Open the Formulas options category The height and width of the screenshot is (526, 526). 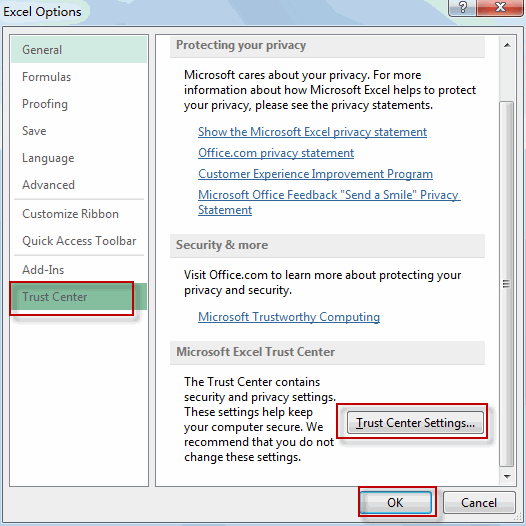pyautogui.click(x=78, y=77)
